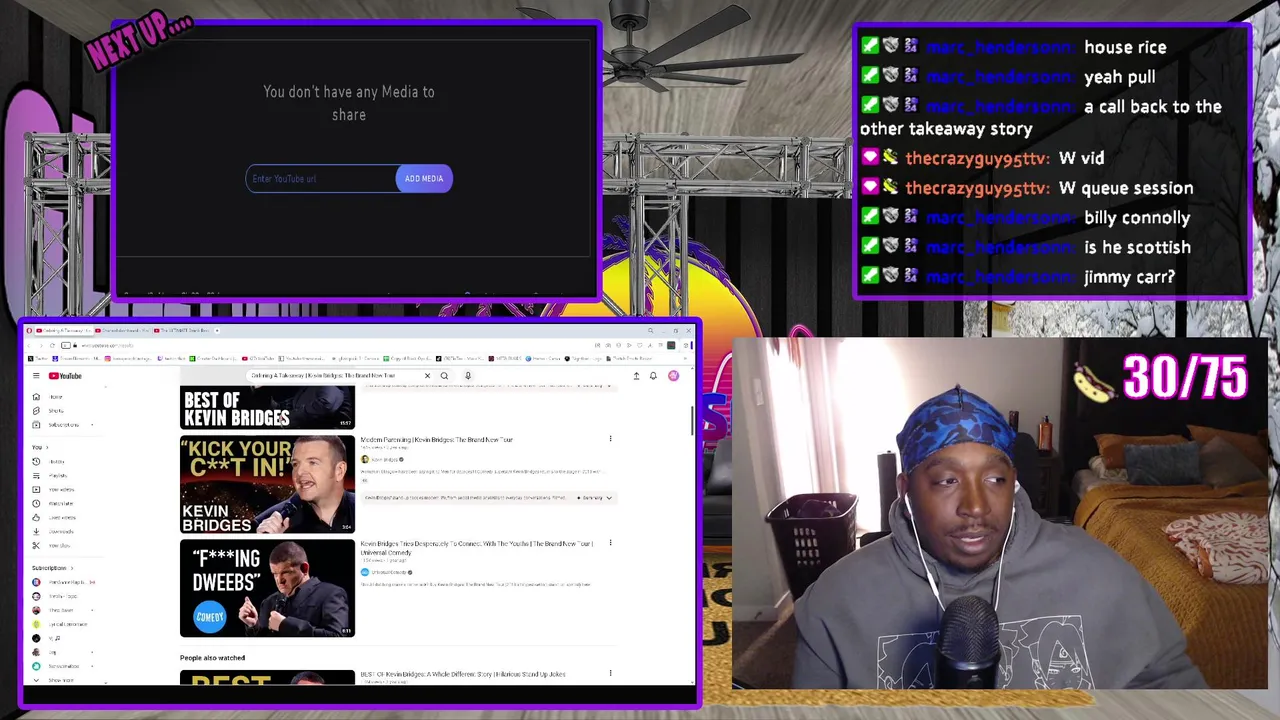Image resolution: width=1280 pixels, height=720 pixels.
Task: Go to YouTube home via logo
Action: pyautogui.click(x=65, y=376)
